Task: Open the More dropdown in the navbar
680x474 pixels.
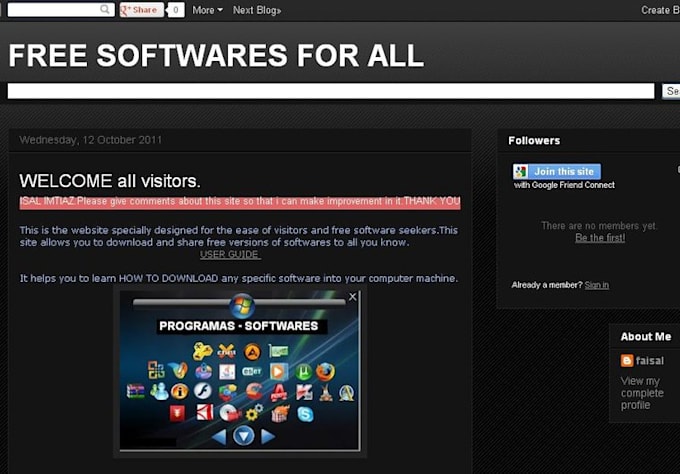Action: point(207,10)
